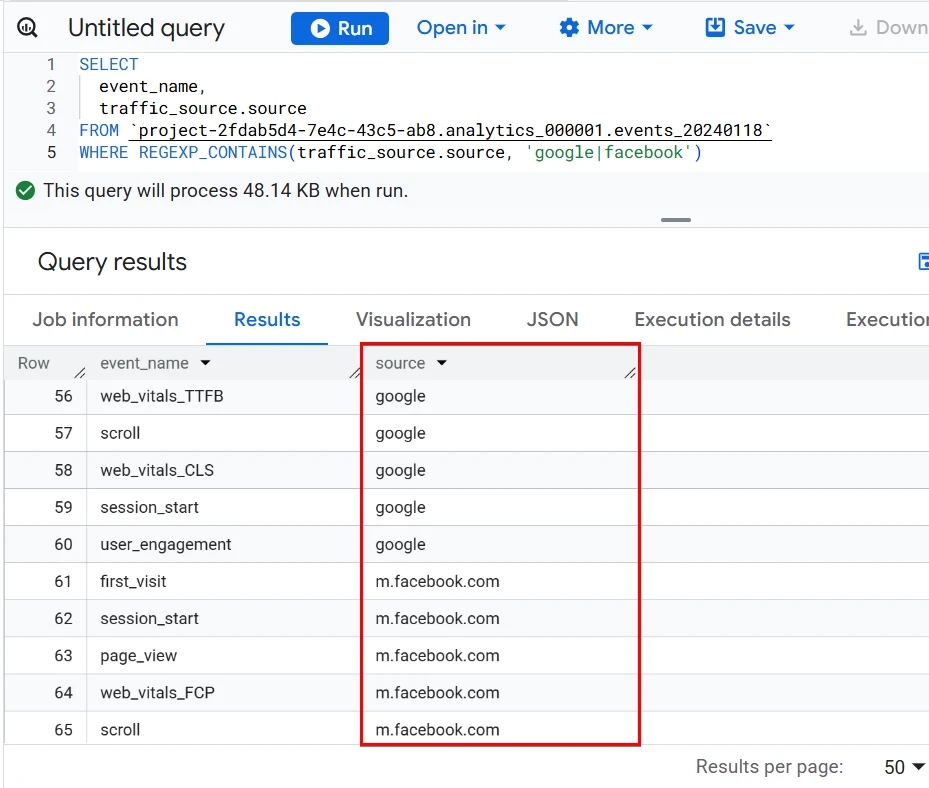
Task: Select the web_vitals_CLS cell in row 58
Action: point(157,470)
